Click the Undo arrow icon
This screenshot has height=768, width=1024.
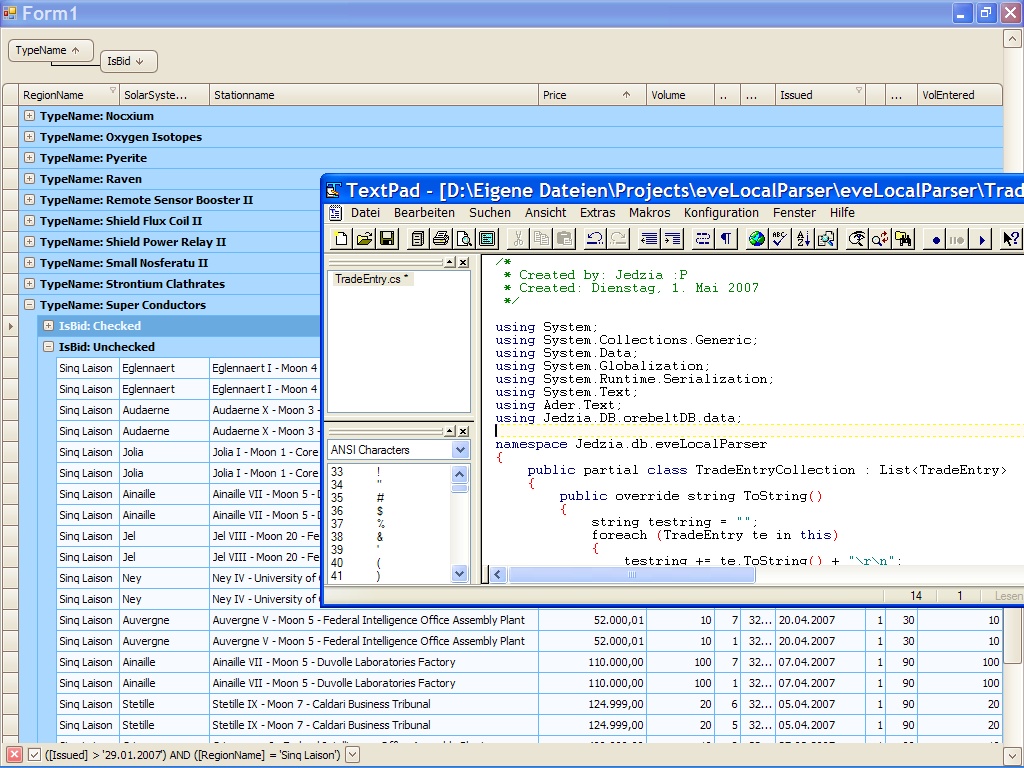(x=595, y=239)
